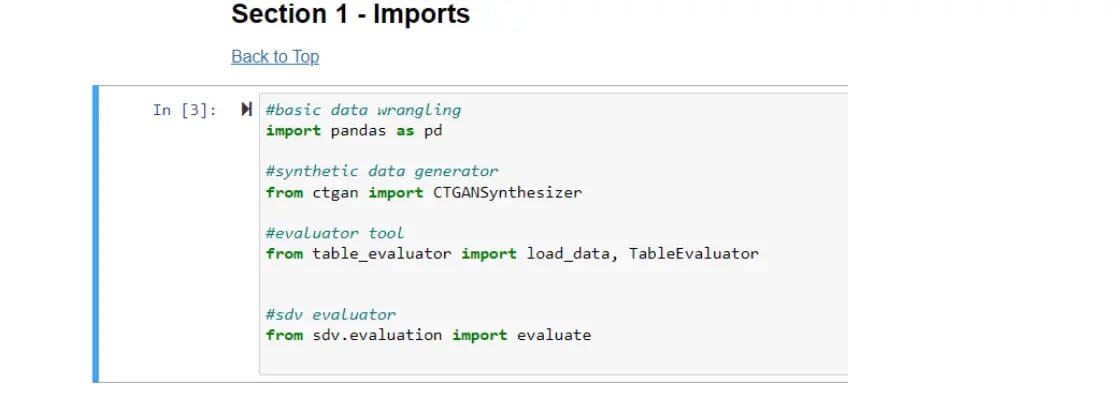Click the empty line below the evaluate import

coord(553,355)
